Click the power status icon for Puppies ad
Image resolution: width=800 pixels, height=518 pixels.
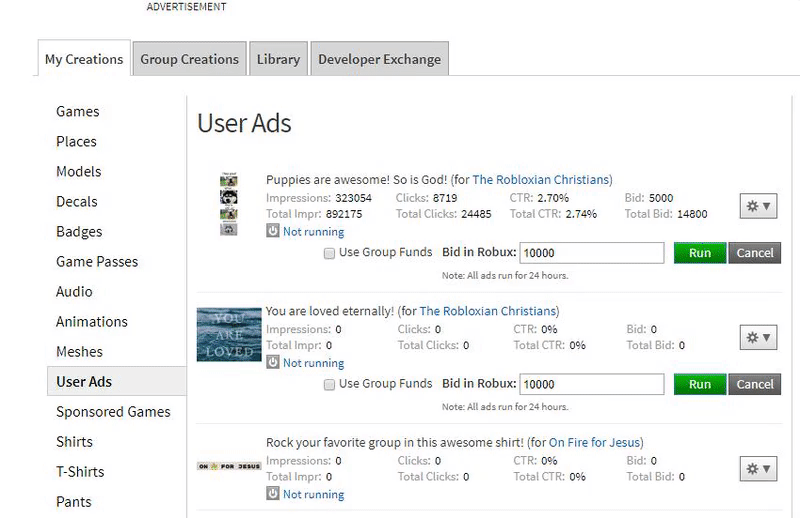273,231
